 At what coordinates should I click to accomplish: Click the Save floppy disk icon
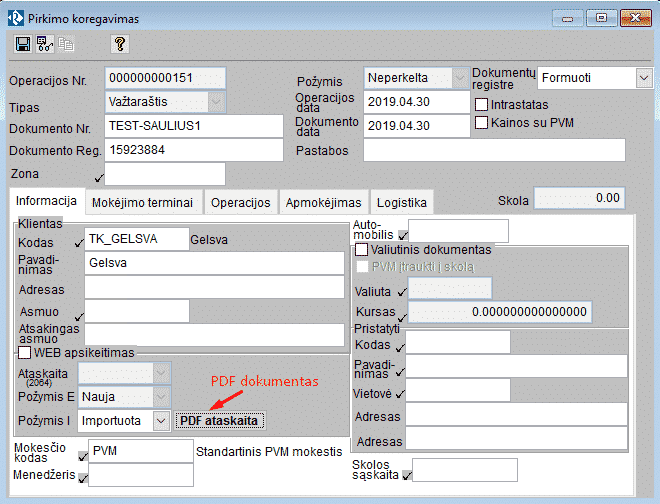[22, 44]
